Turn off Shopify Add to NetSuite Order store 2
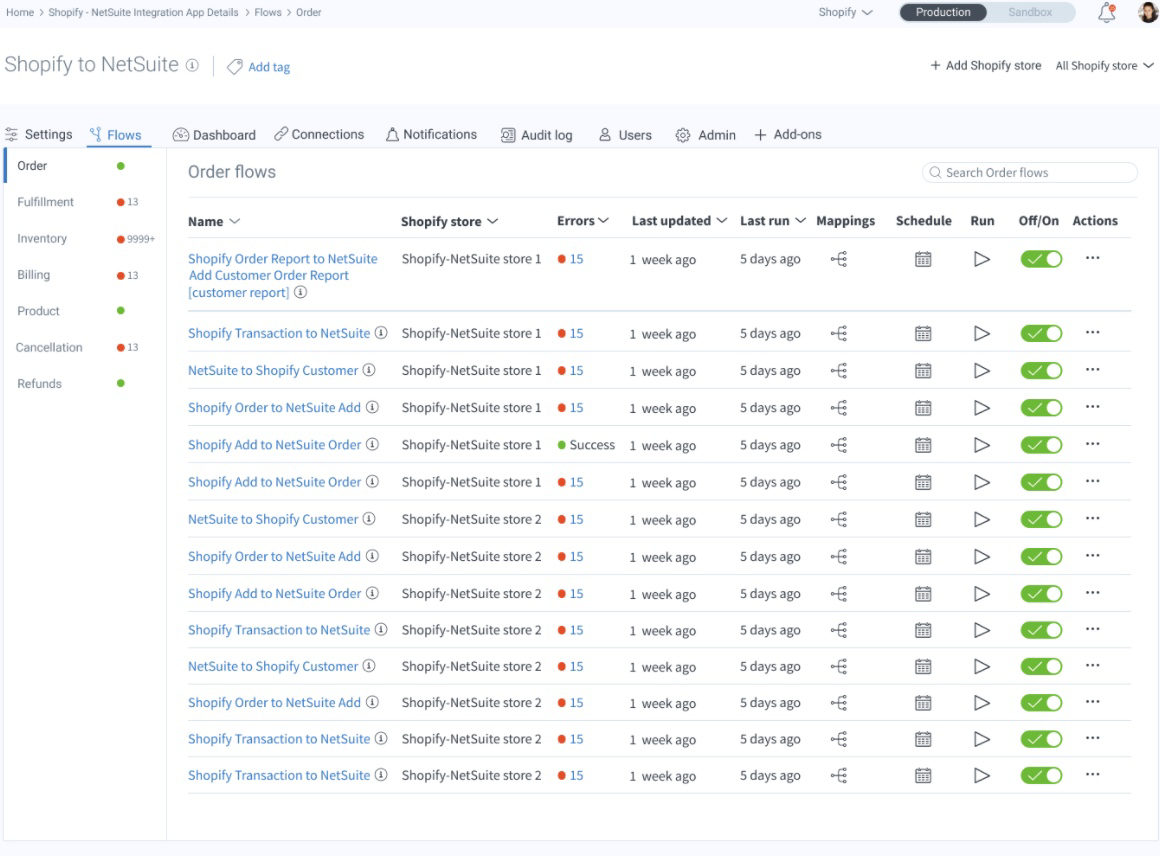Screen dimensions: 1160x856 [x=1041, y=593]
